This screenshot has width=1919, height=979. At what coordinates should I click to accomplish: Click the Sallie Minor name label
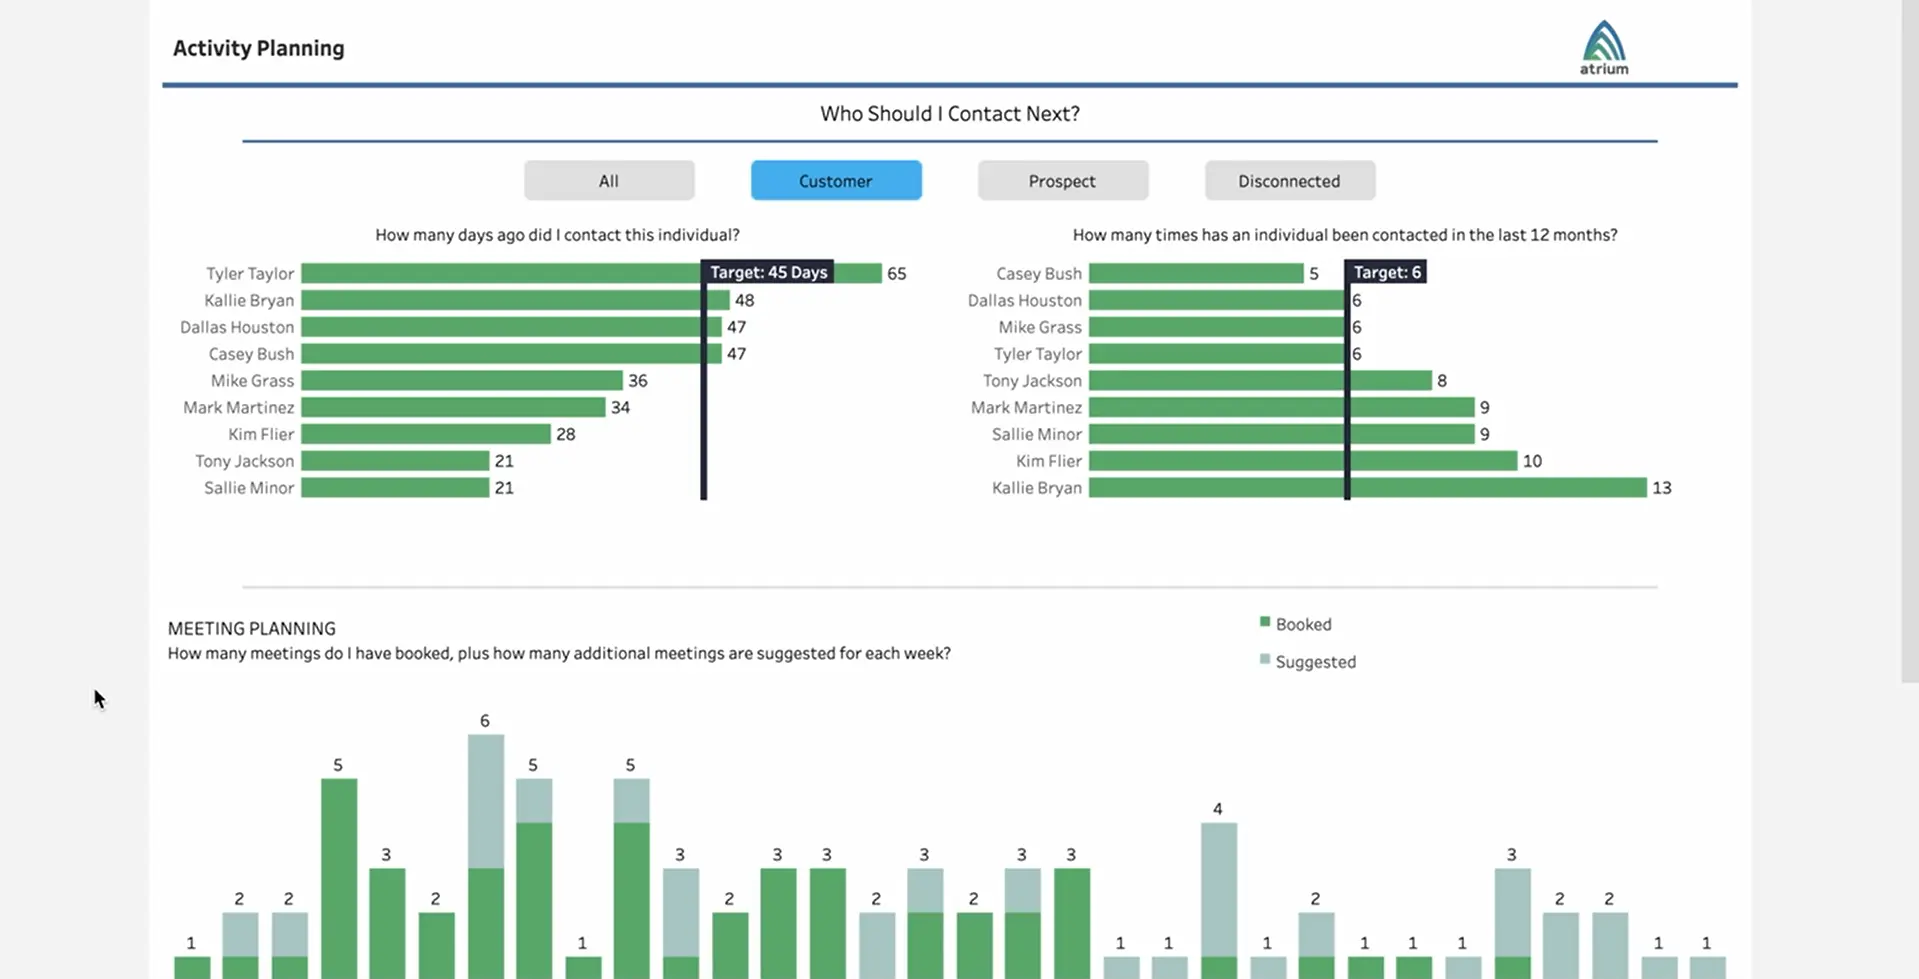(247, 488)
